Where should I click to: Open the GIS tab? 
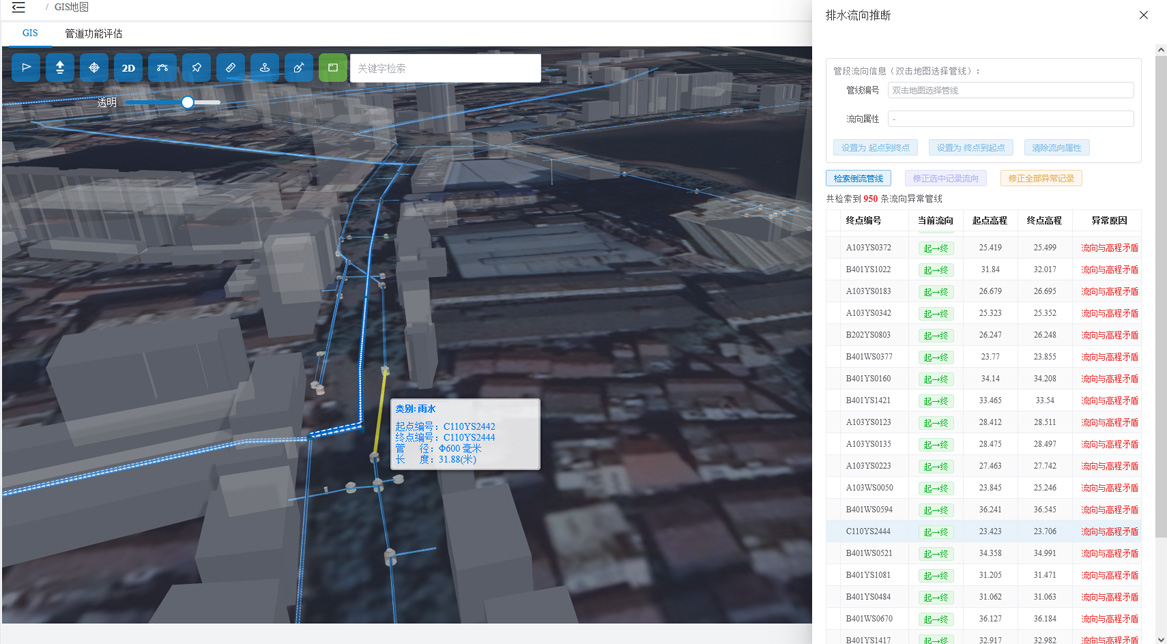coord(30,33)
